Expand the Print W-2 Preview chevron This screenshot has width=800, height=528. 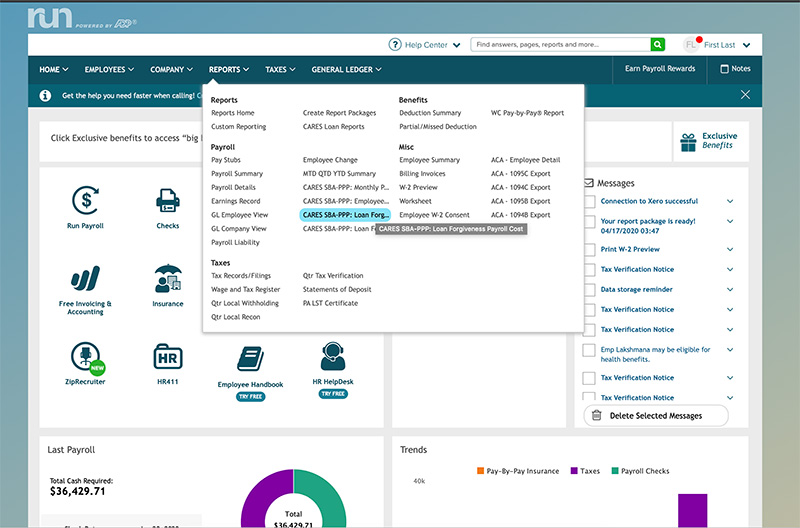pyautogui.click(x=730, y=249)
